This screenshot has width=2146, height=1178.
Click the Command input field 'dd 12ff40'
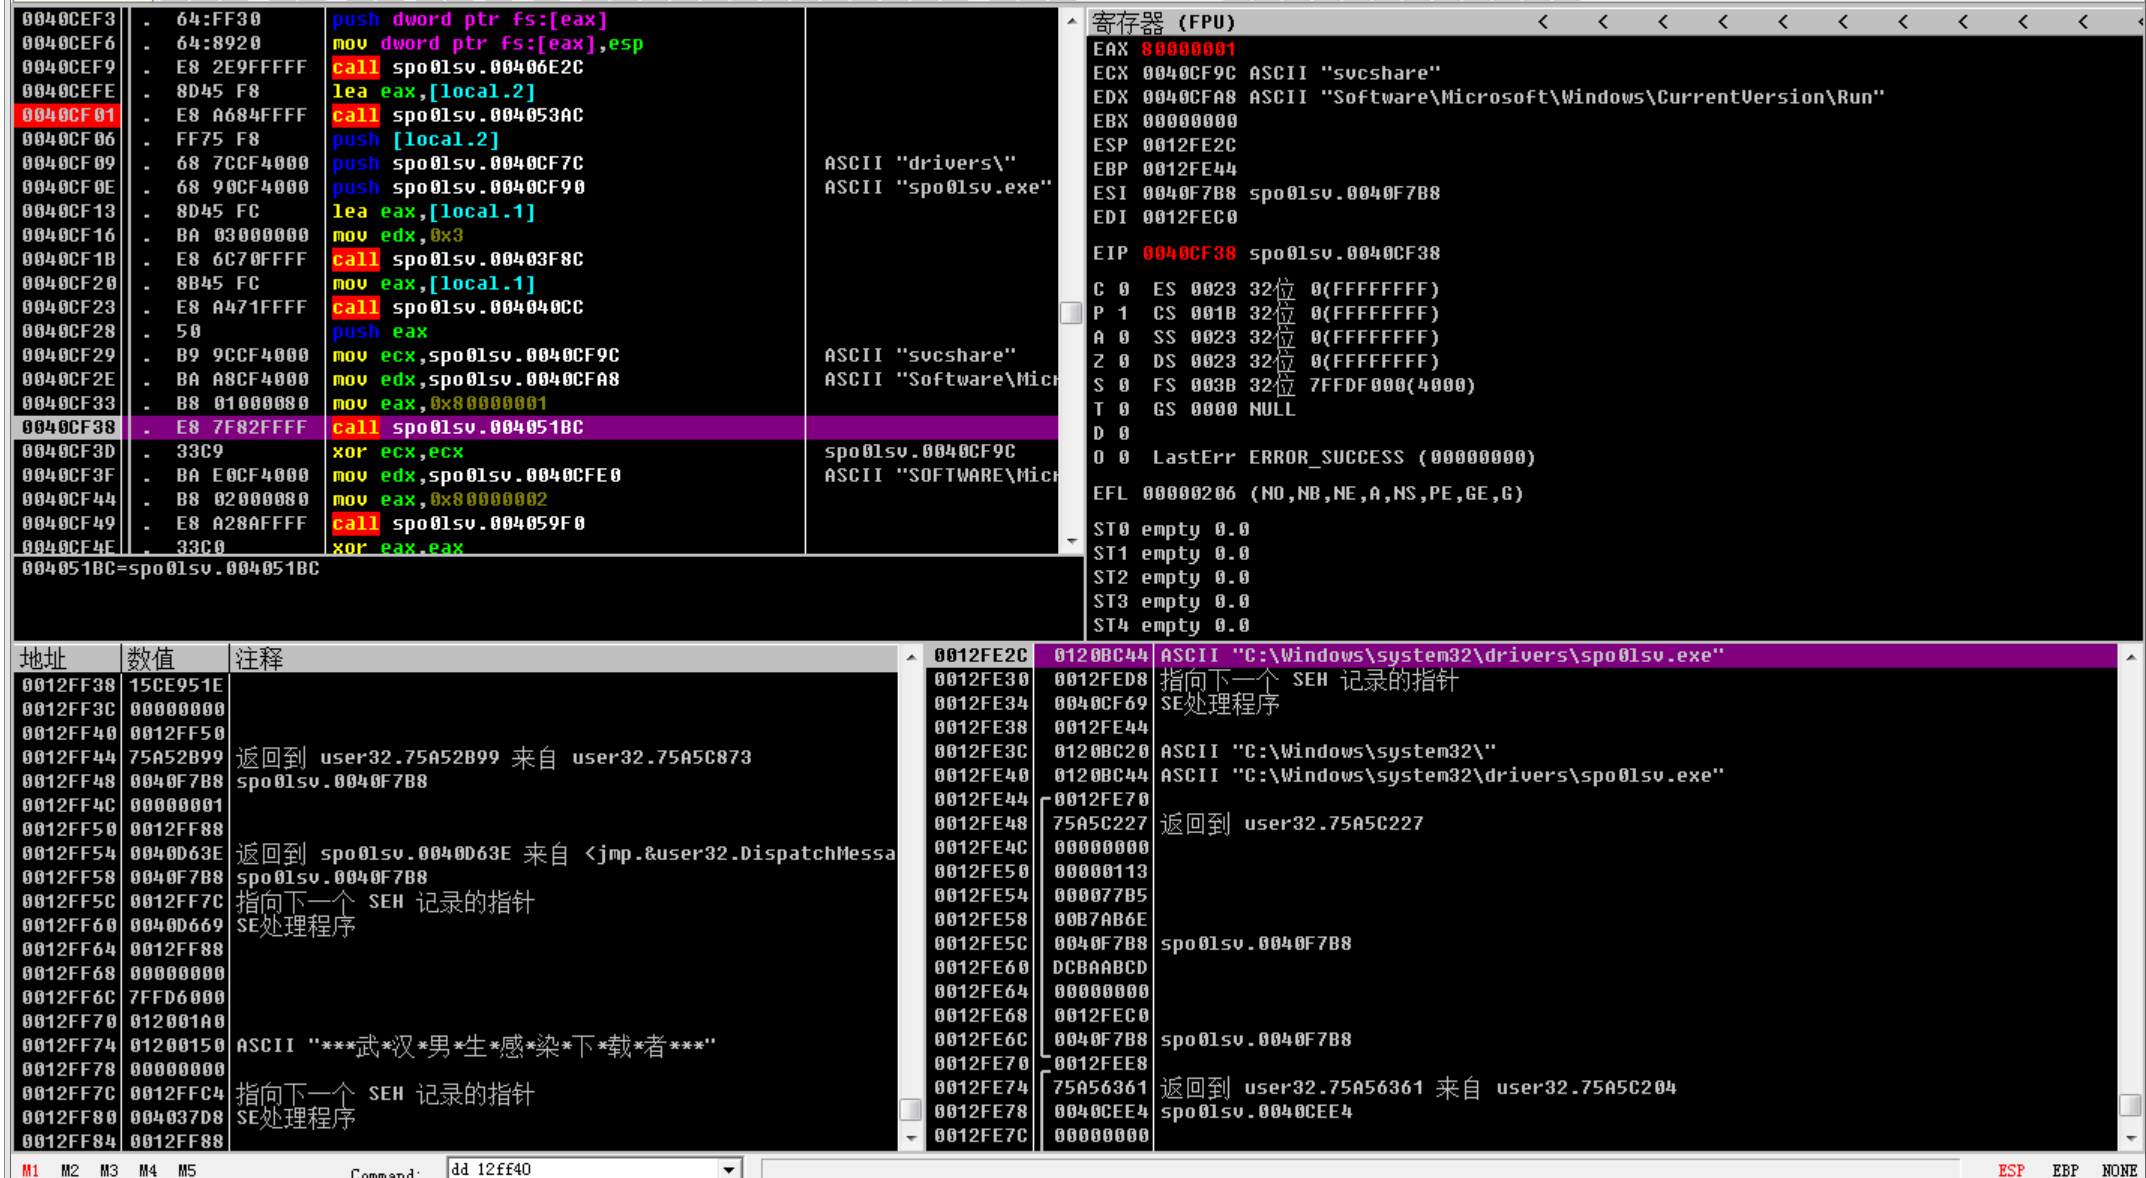pos(582,1168)
